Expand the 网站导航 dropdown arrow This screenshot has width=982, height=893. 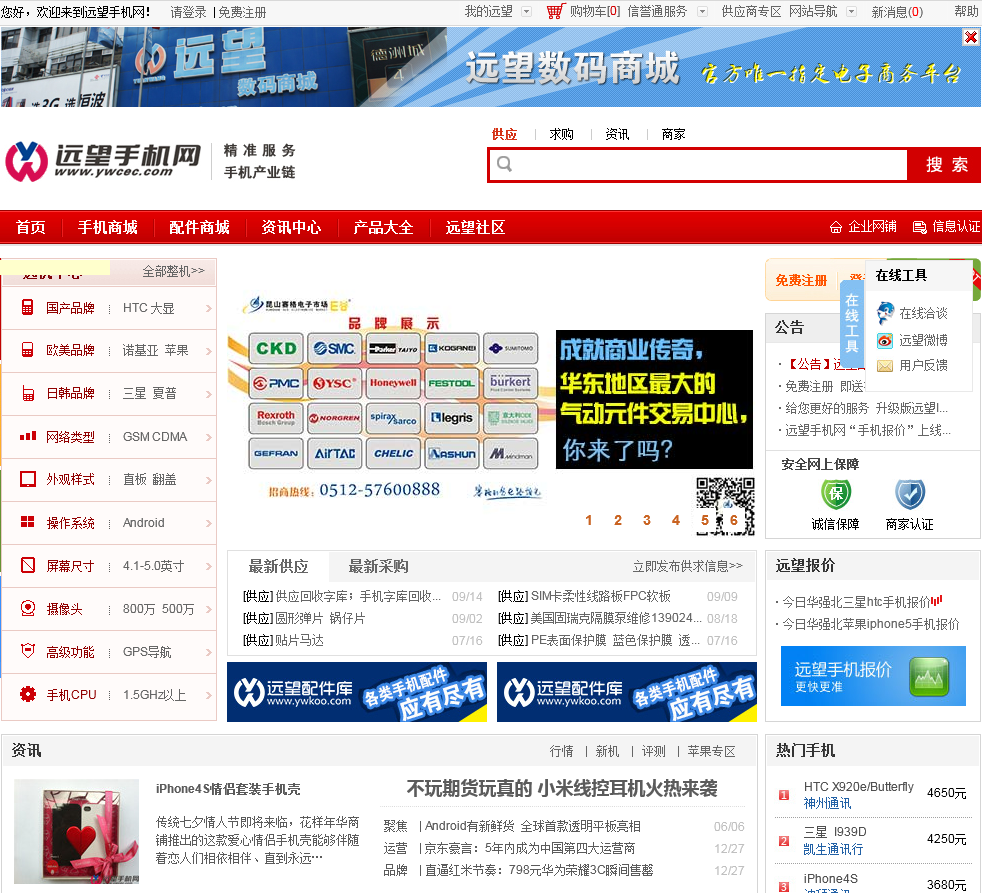click(x=851, y=11)
